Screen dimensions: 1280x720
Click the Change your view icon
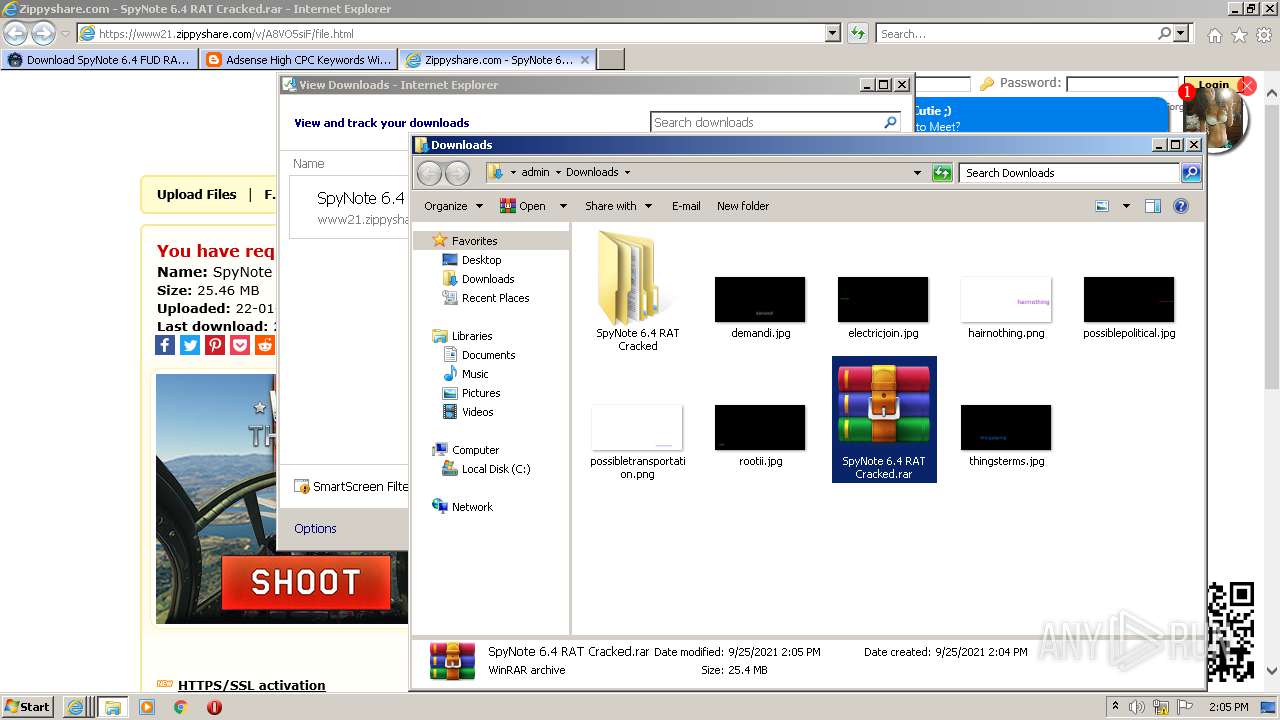(1102, 206)
